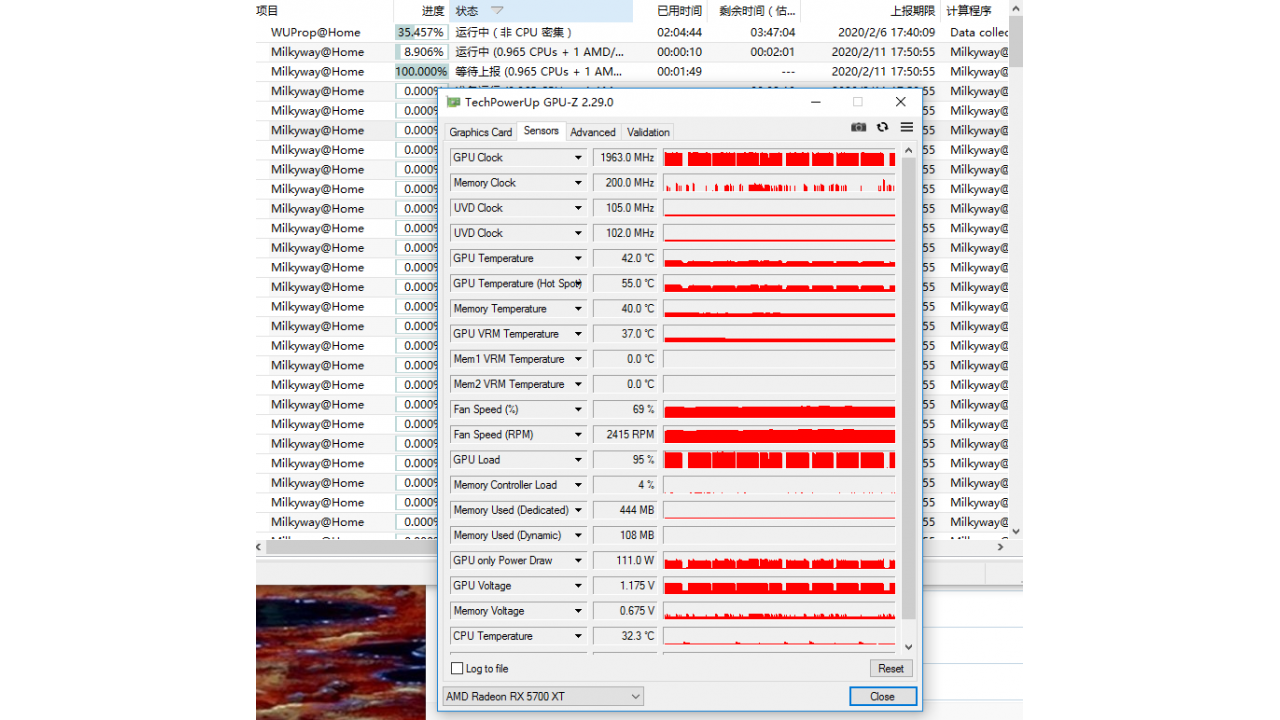Click the 2415 RPM fan value
The width and height of the screenshot is (1280, 720).
pyautogui.click(x=625, y=435)
